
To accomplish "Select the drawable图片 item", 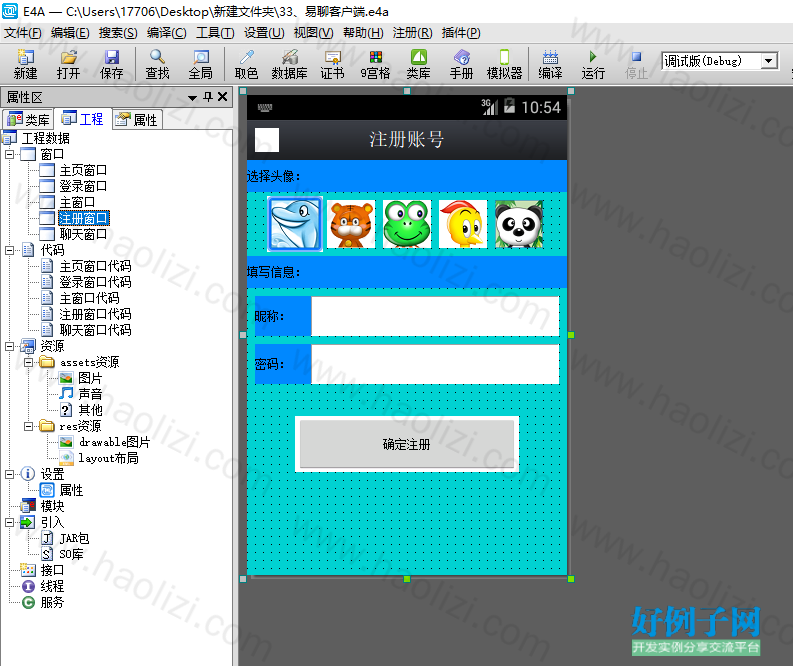I will click(x=114, y=442).
